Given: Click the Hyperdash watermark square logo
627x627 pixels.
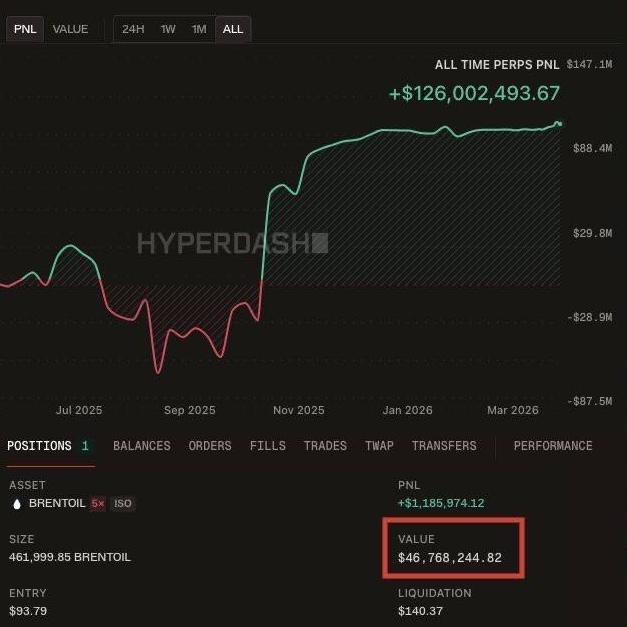Looking at the screenshot, I should click(x=320, y=243).
